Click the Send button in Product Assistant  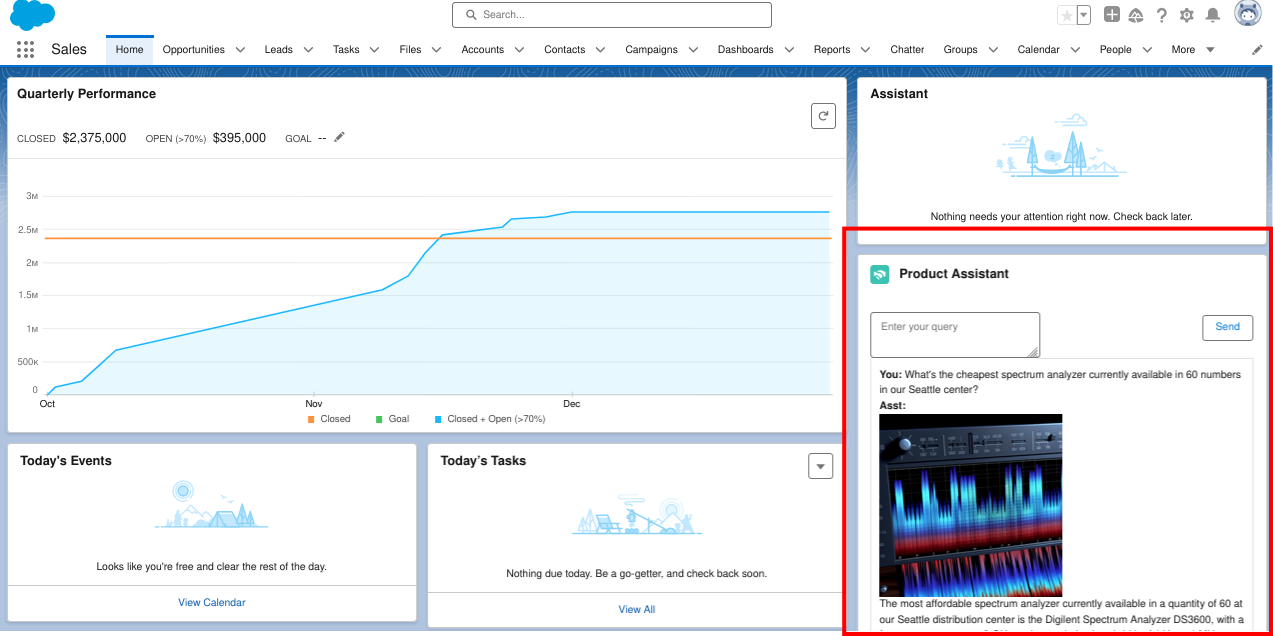(1227, 327)
